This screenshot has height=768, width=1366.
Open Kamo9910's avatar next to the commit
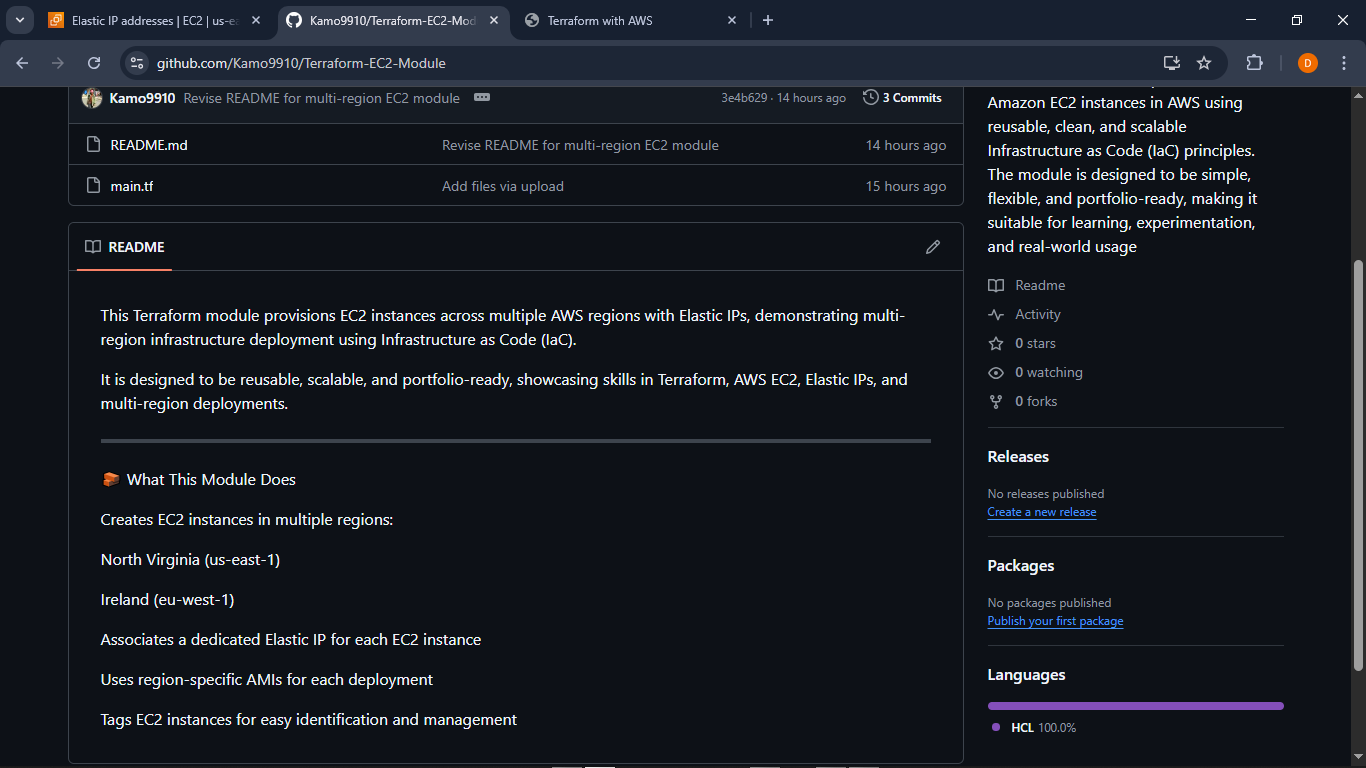[91, 97]
